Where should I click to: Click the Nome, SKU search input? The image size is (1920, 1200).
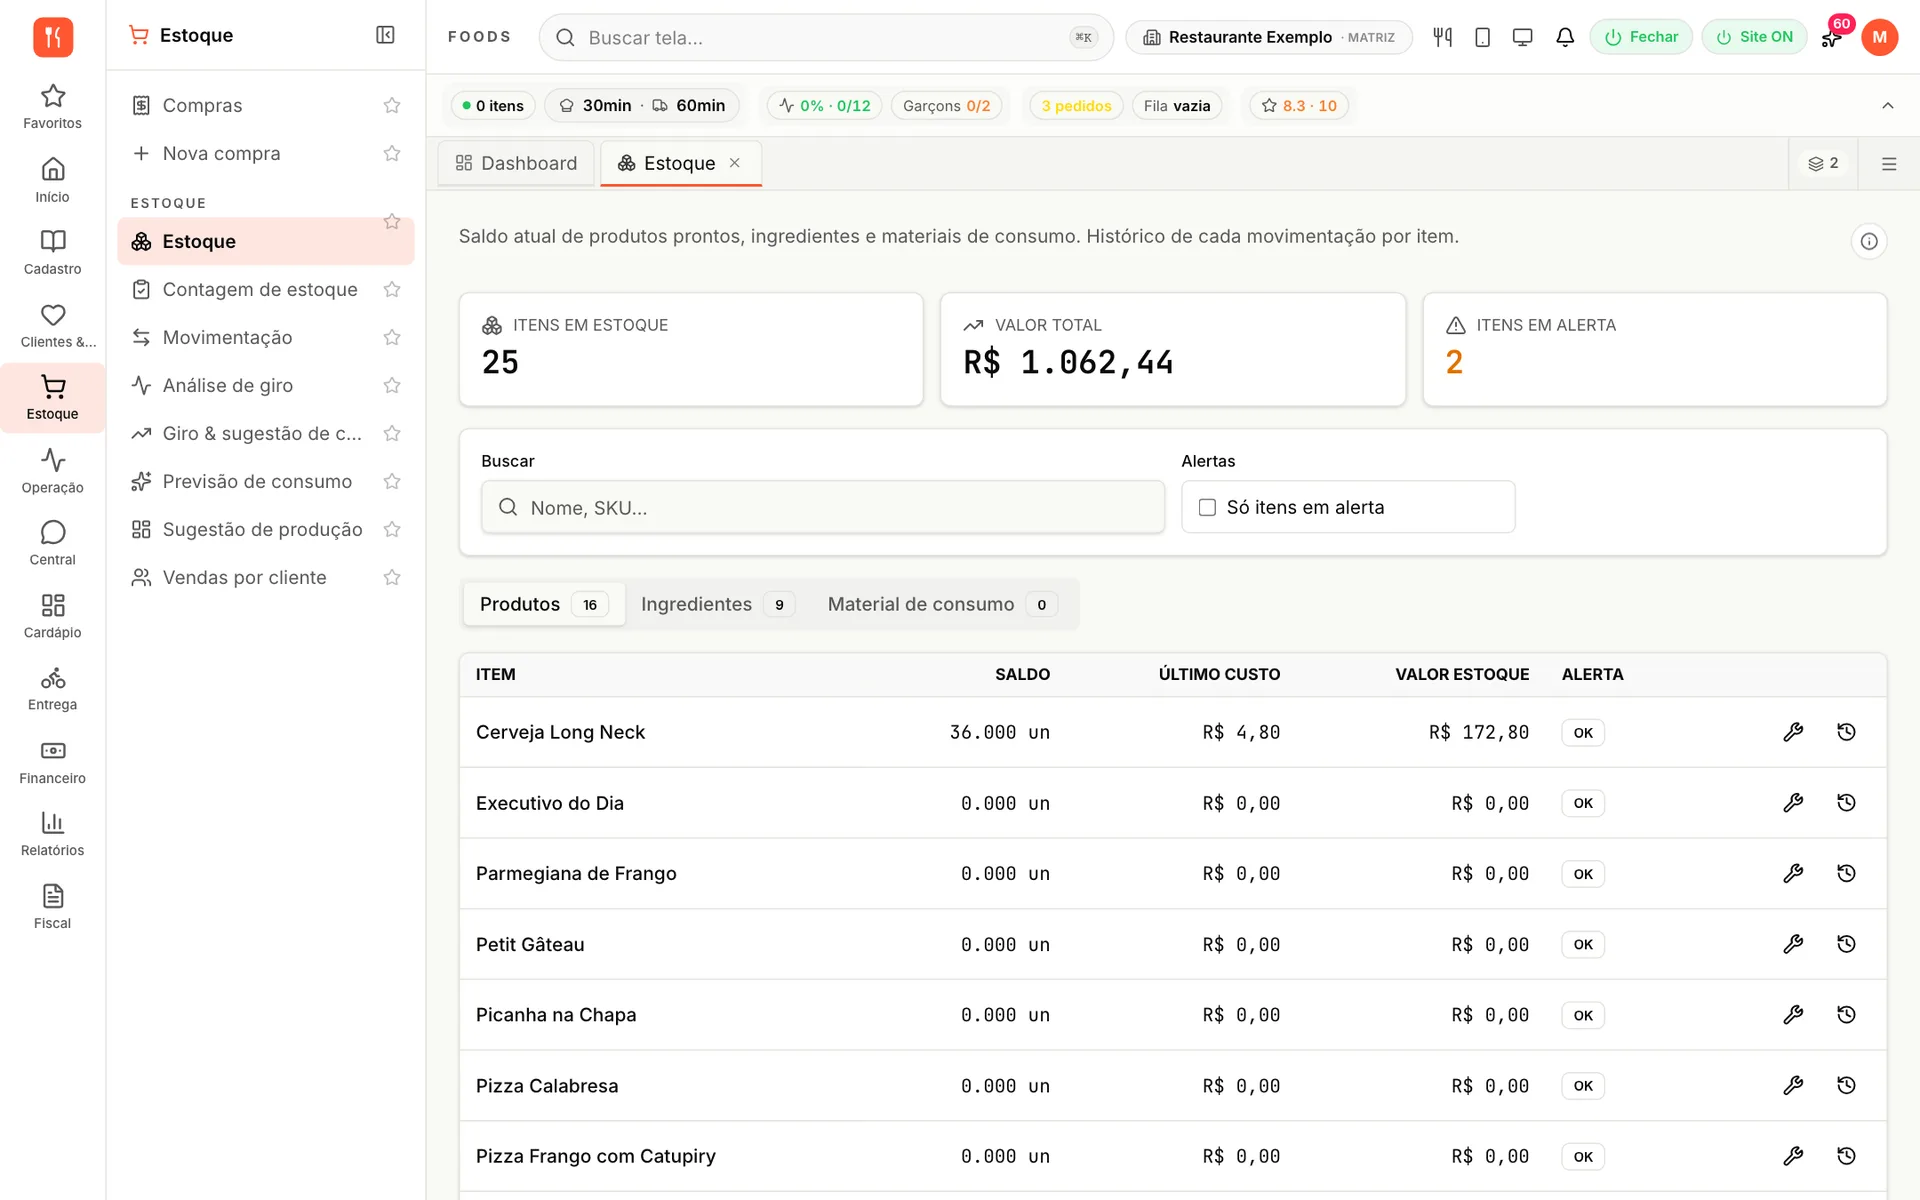pyautogui.click(x=823, y=507)
